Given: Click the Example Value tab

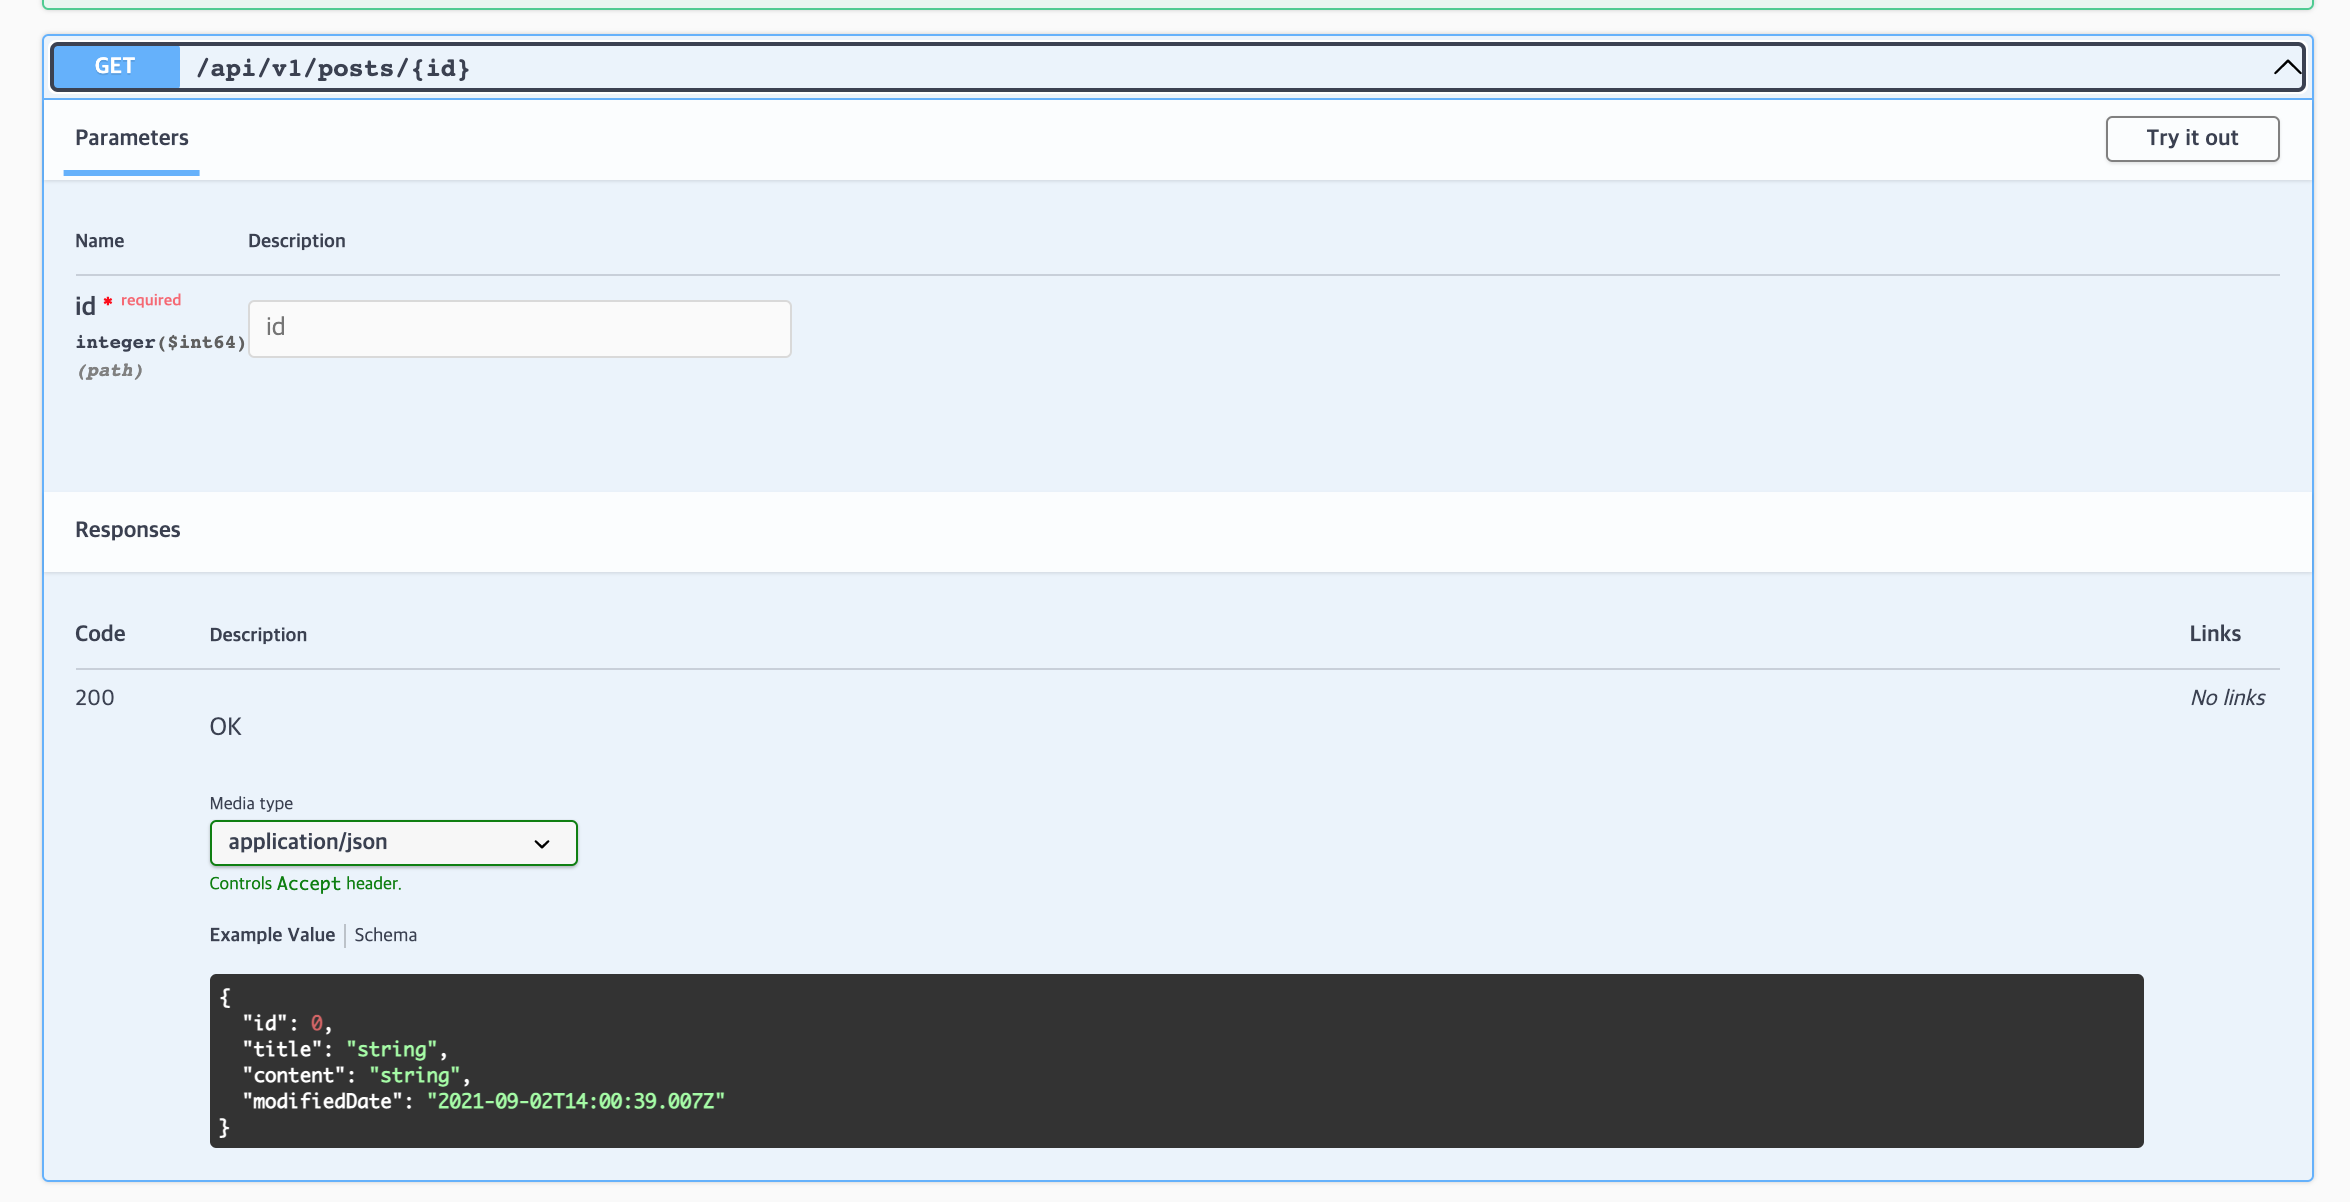Looking at the screenshot, I should (271, 934).
